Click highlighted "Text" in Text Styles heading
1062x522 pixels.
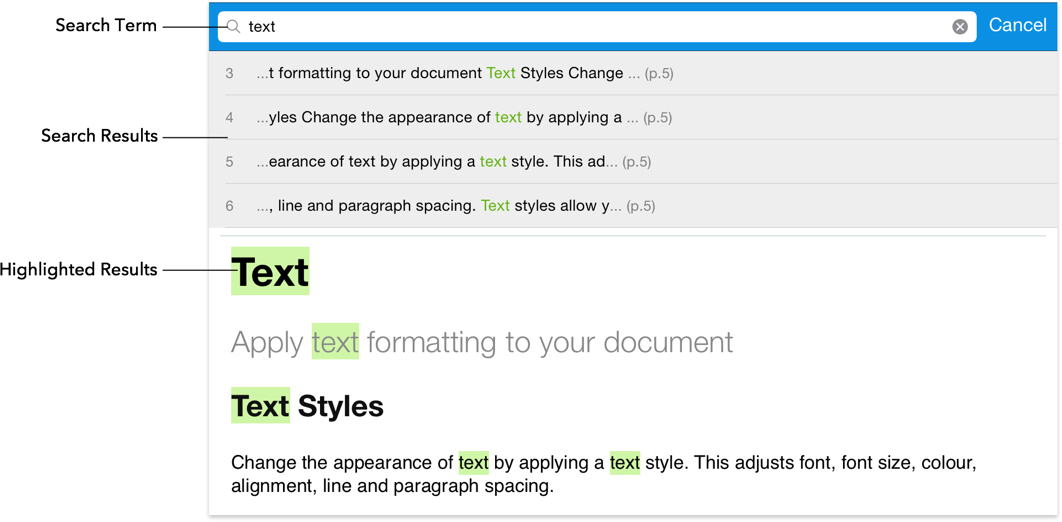pyautogui.click(x=260, y=406)
